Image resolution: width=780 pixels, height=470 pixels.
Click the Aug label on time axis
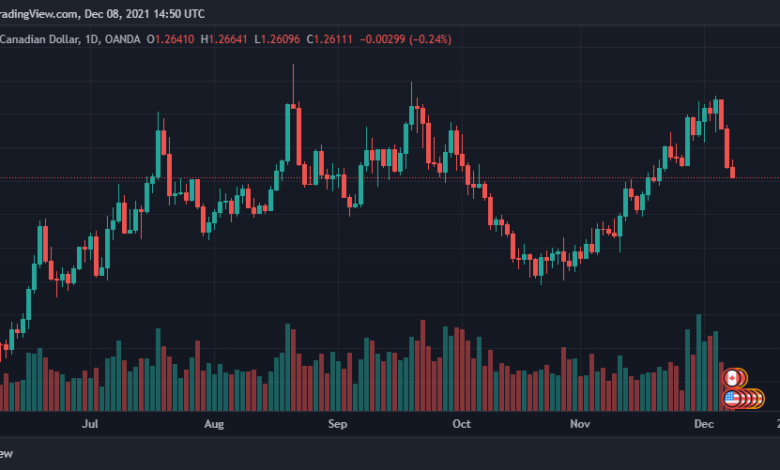tap(214, 424)
